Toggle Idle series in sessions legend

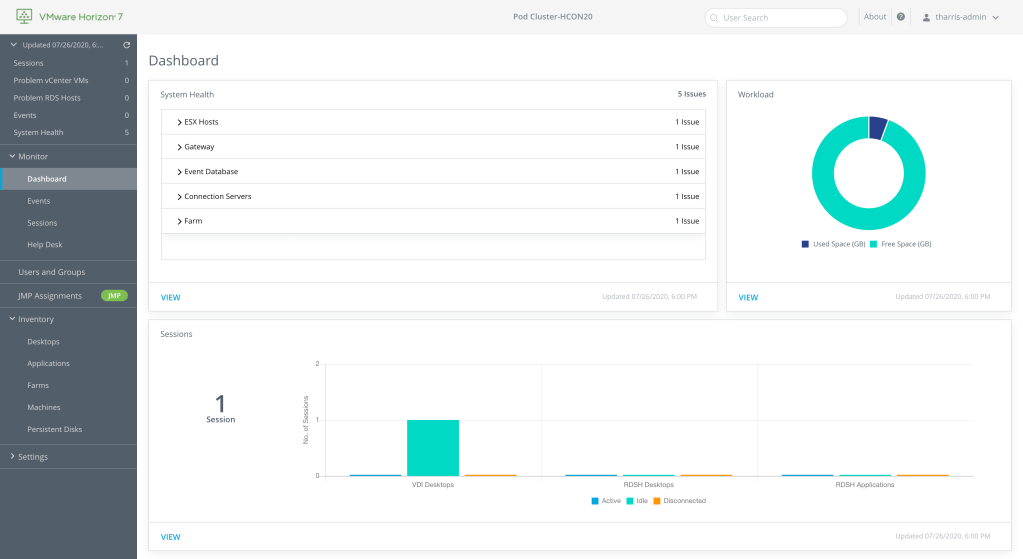pos(630,500)
